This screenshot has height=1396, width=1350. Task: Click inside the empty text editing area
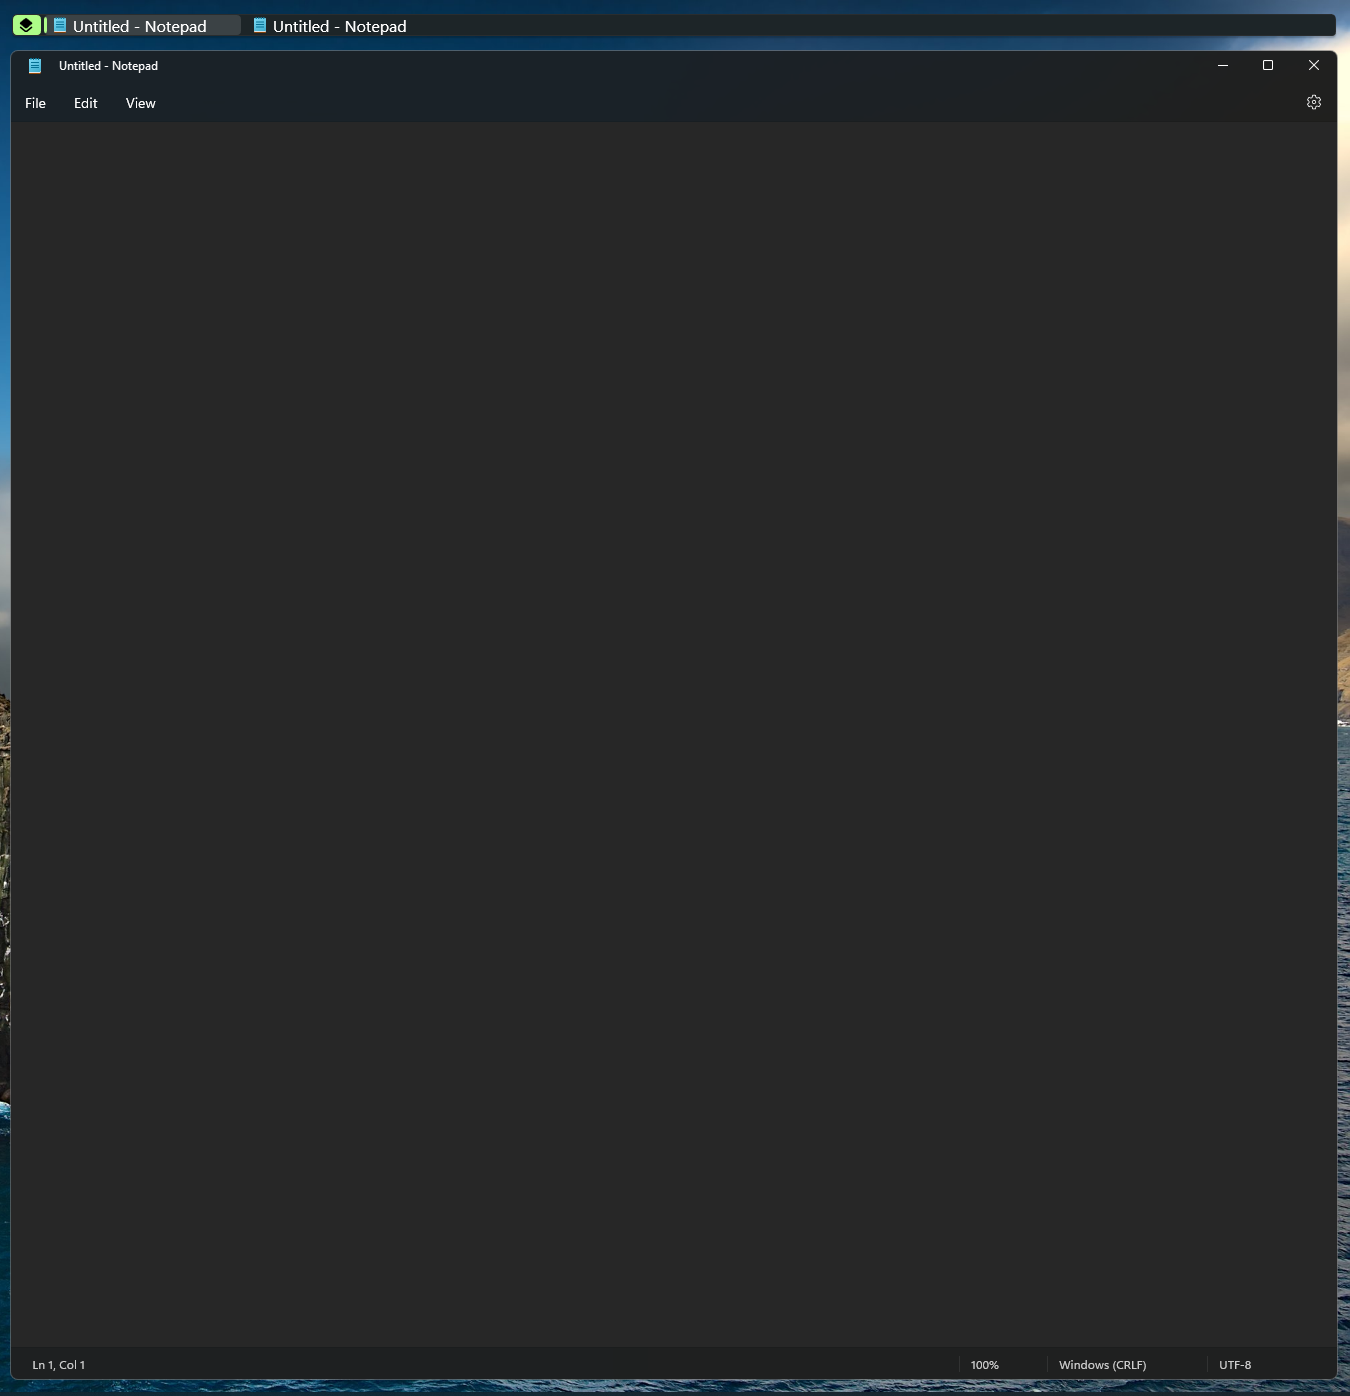pyautogui.click(x=674, y=734)
